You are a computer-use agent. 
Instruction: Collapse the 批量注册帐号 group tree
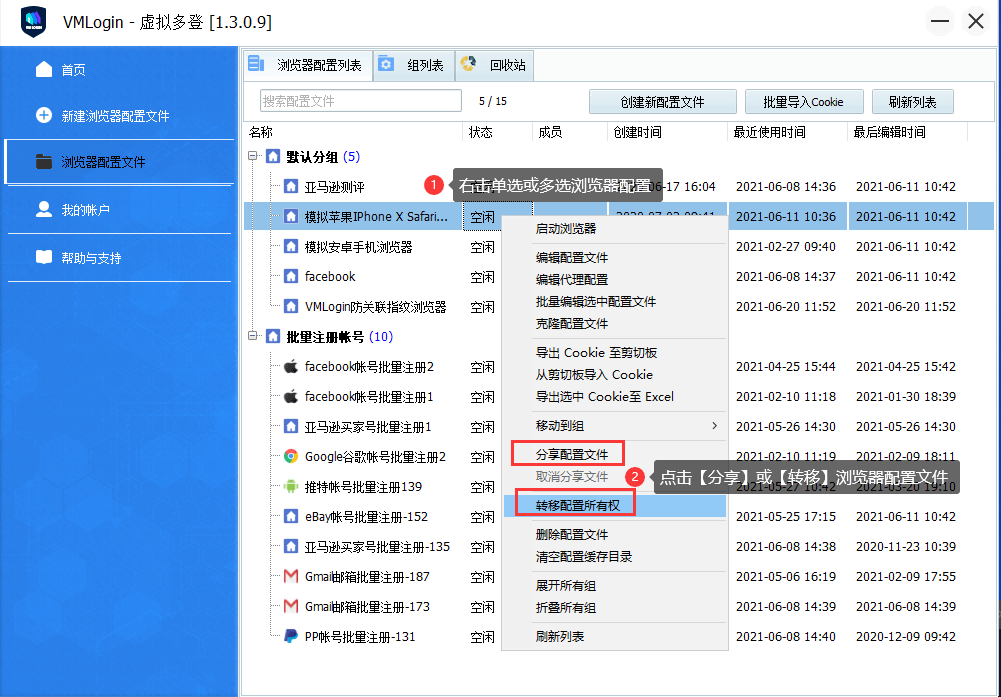click(253, 336)
